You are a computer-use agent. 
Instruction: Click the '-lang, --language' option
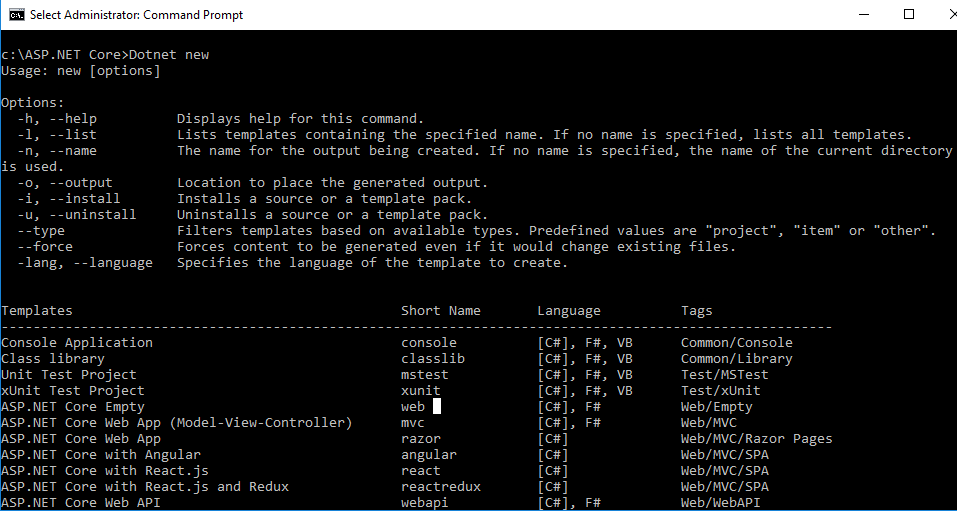pos(85,263)
